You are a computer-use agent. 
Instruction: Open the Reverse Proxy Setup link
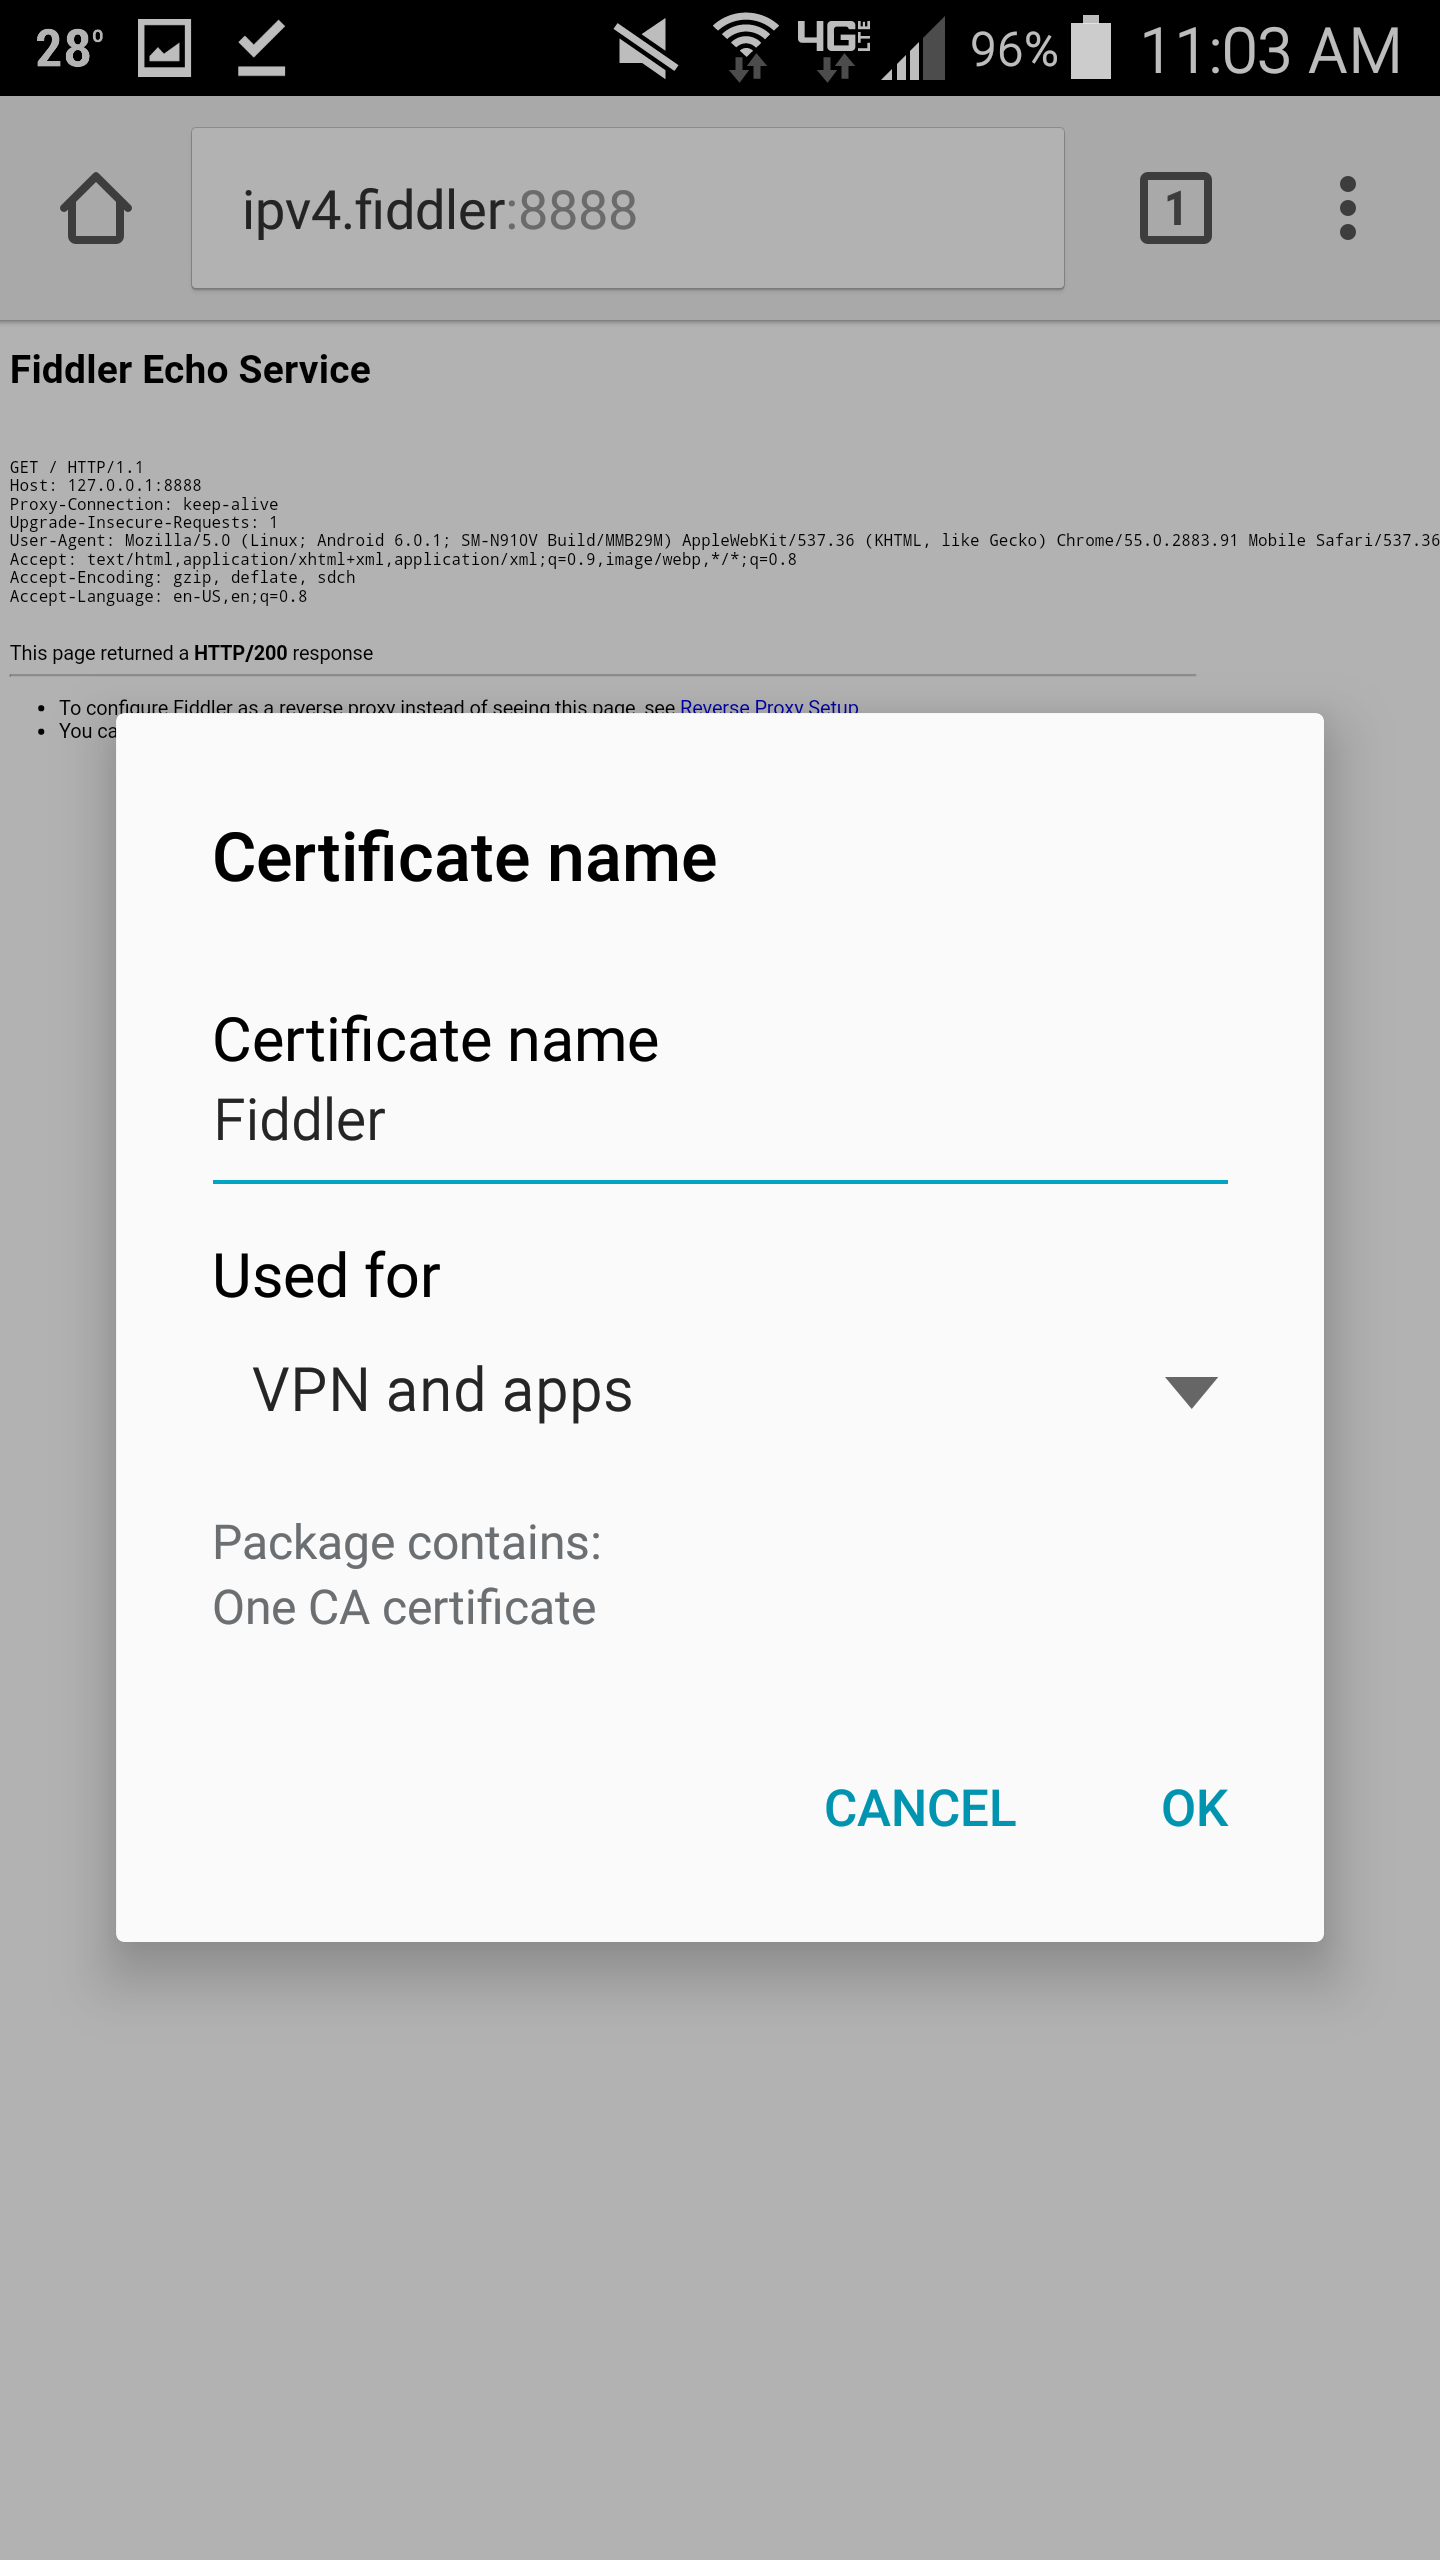[769, 706]
